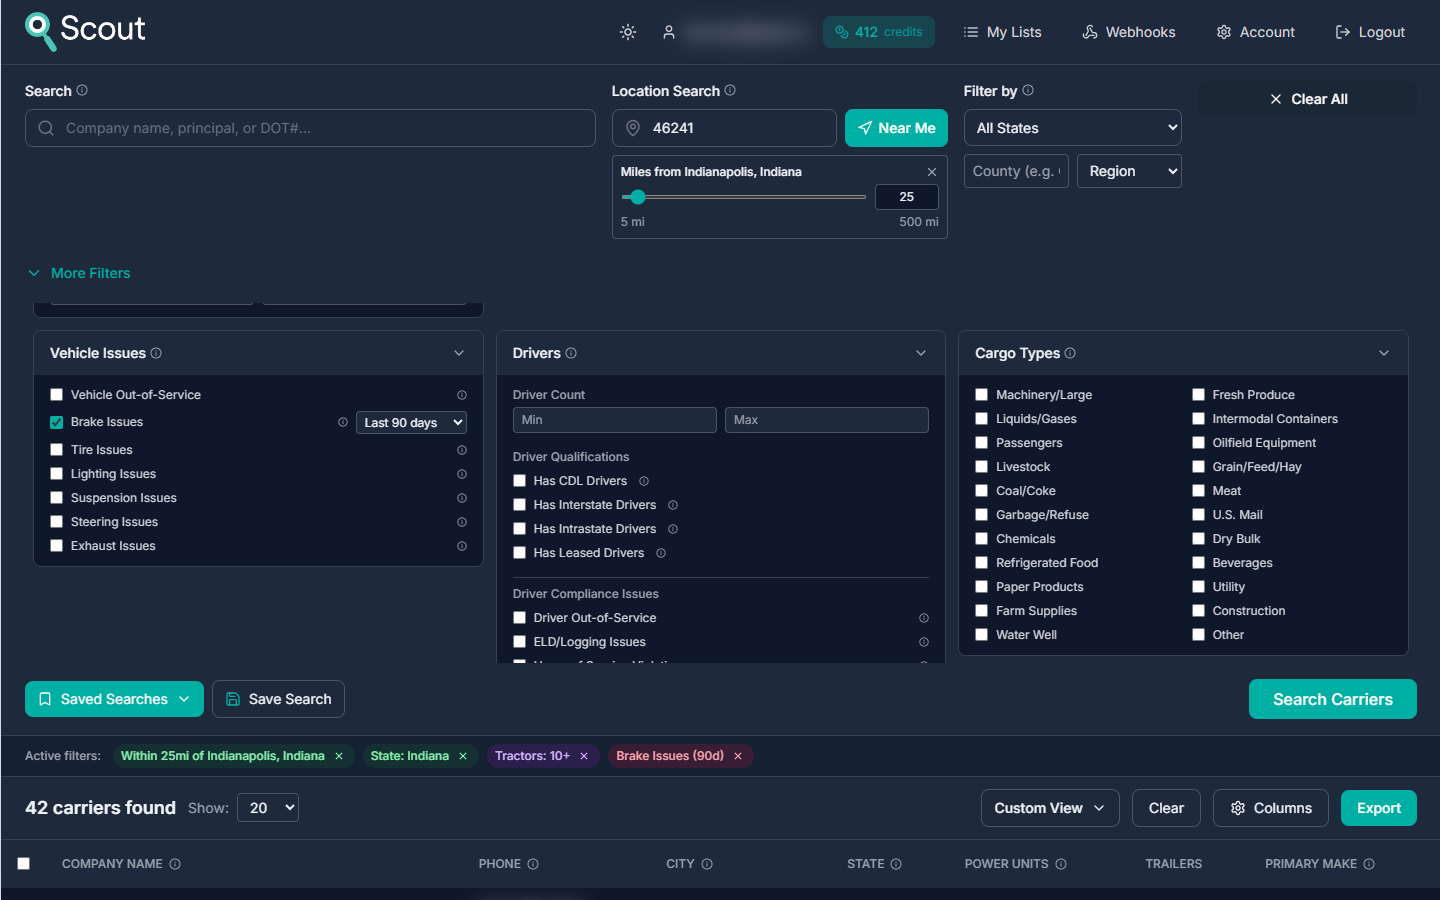Collapse the Cargo Types panel

tap(1383, 352)
